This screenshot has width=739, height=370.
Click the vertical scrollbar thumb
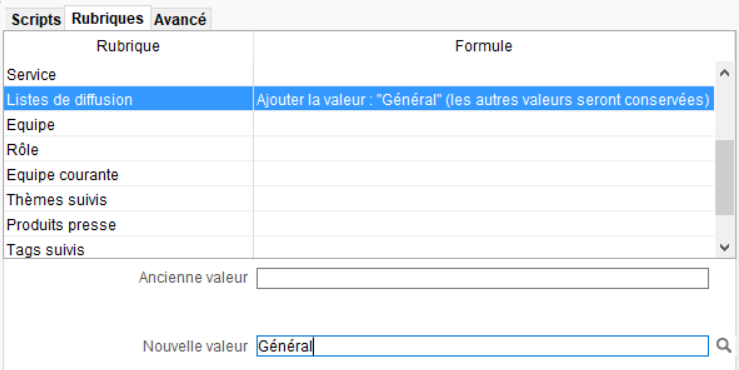click(x=725, y=177)
